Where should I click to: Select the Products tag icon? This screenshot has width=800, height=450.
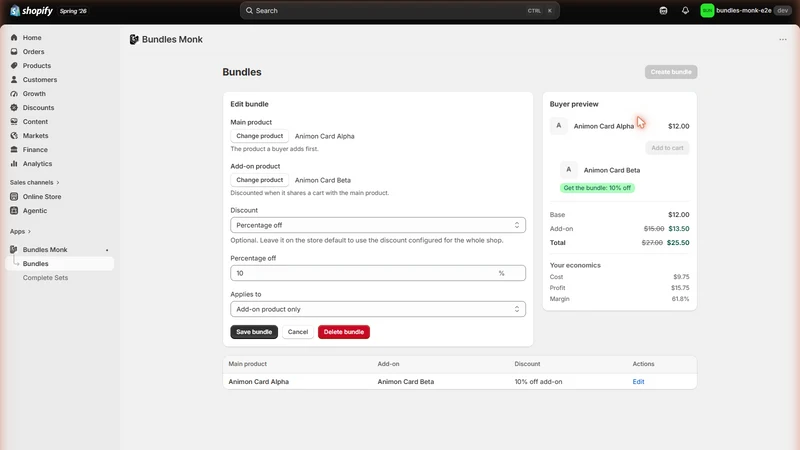14,66
